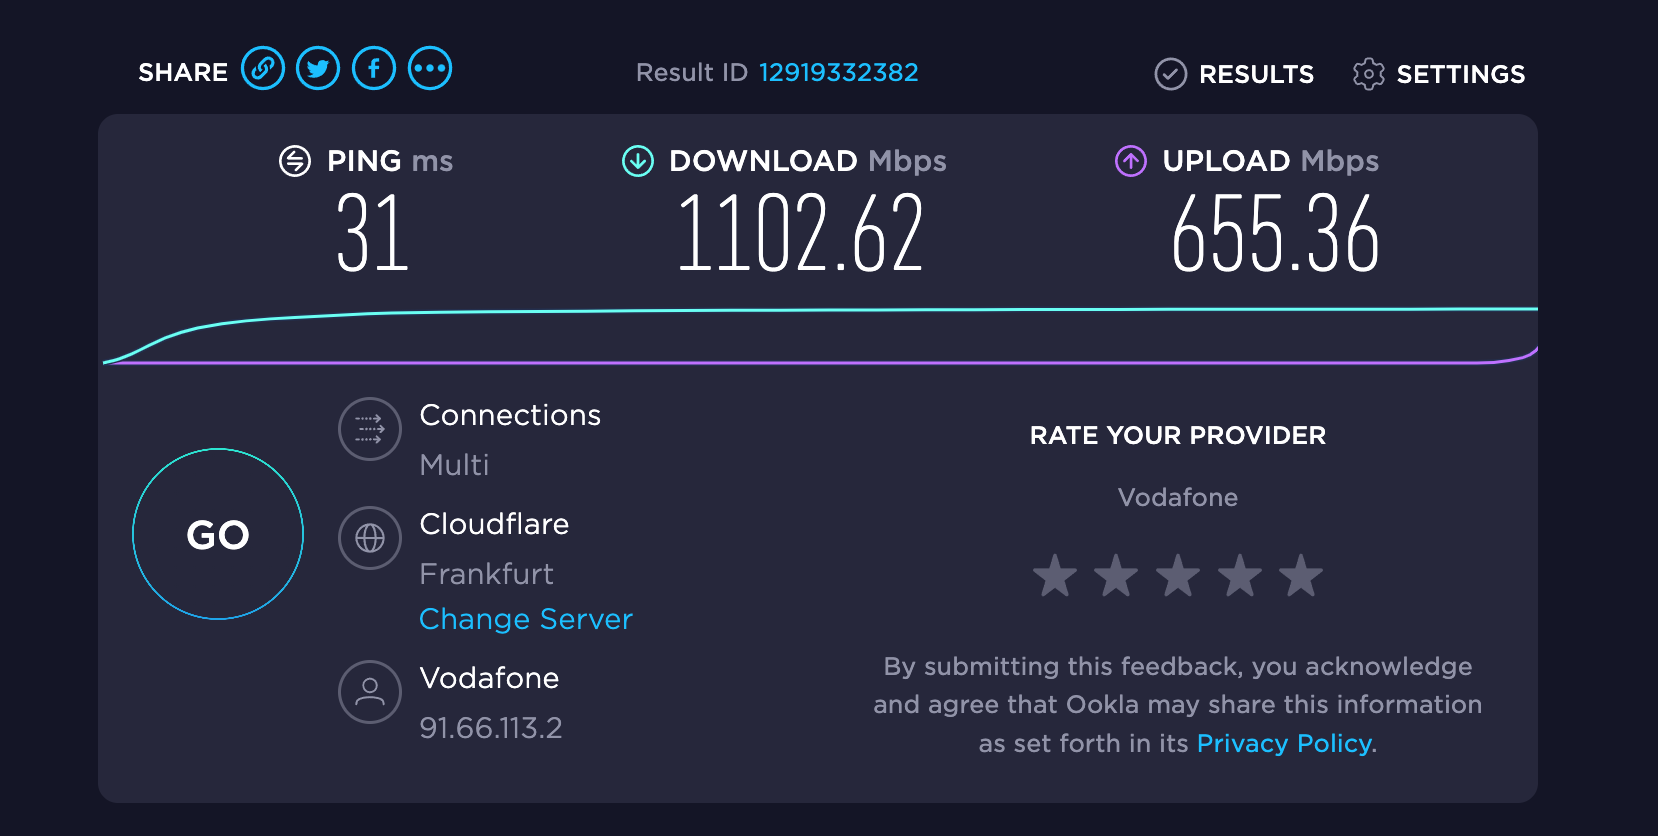Click the Results checkmark icon
The height and width of the screenshot is (836, 1658).
(1170, 74)
